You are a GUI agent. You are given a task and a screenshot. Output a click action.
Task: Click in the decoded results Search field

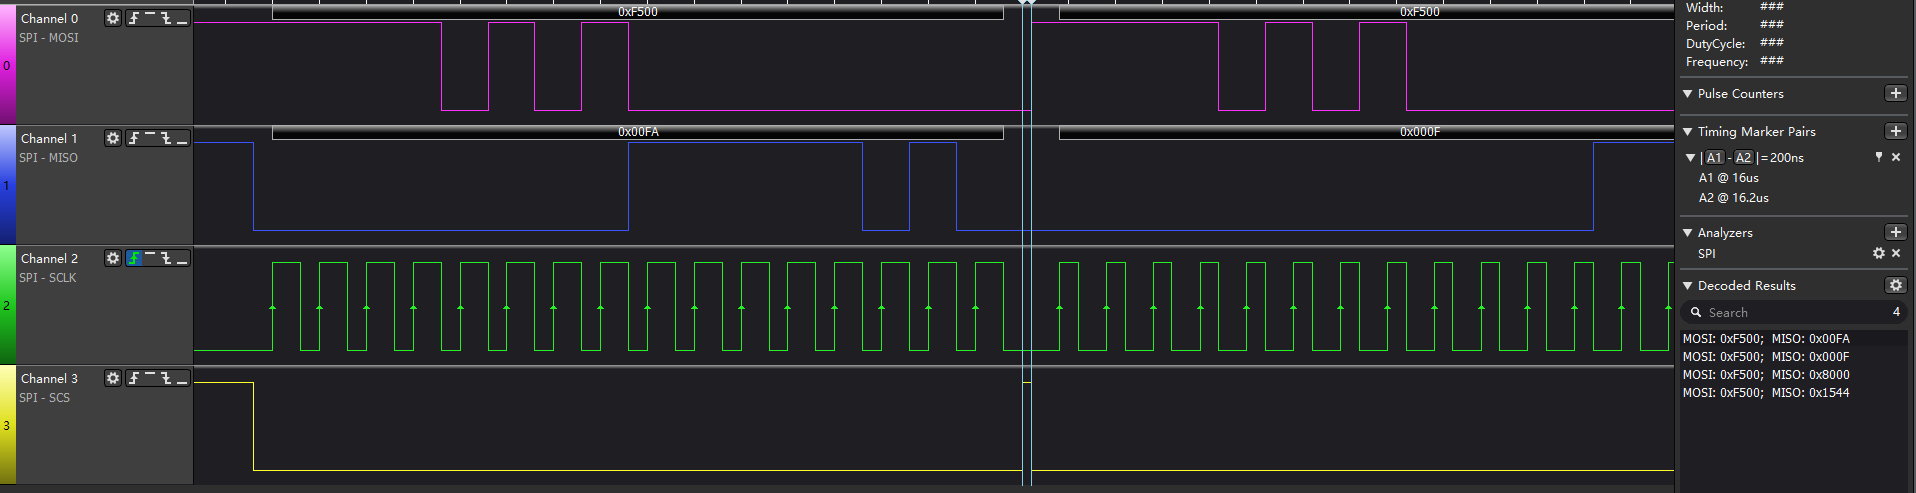(x=1794, y=312)
